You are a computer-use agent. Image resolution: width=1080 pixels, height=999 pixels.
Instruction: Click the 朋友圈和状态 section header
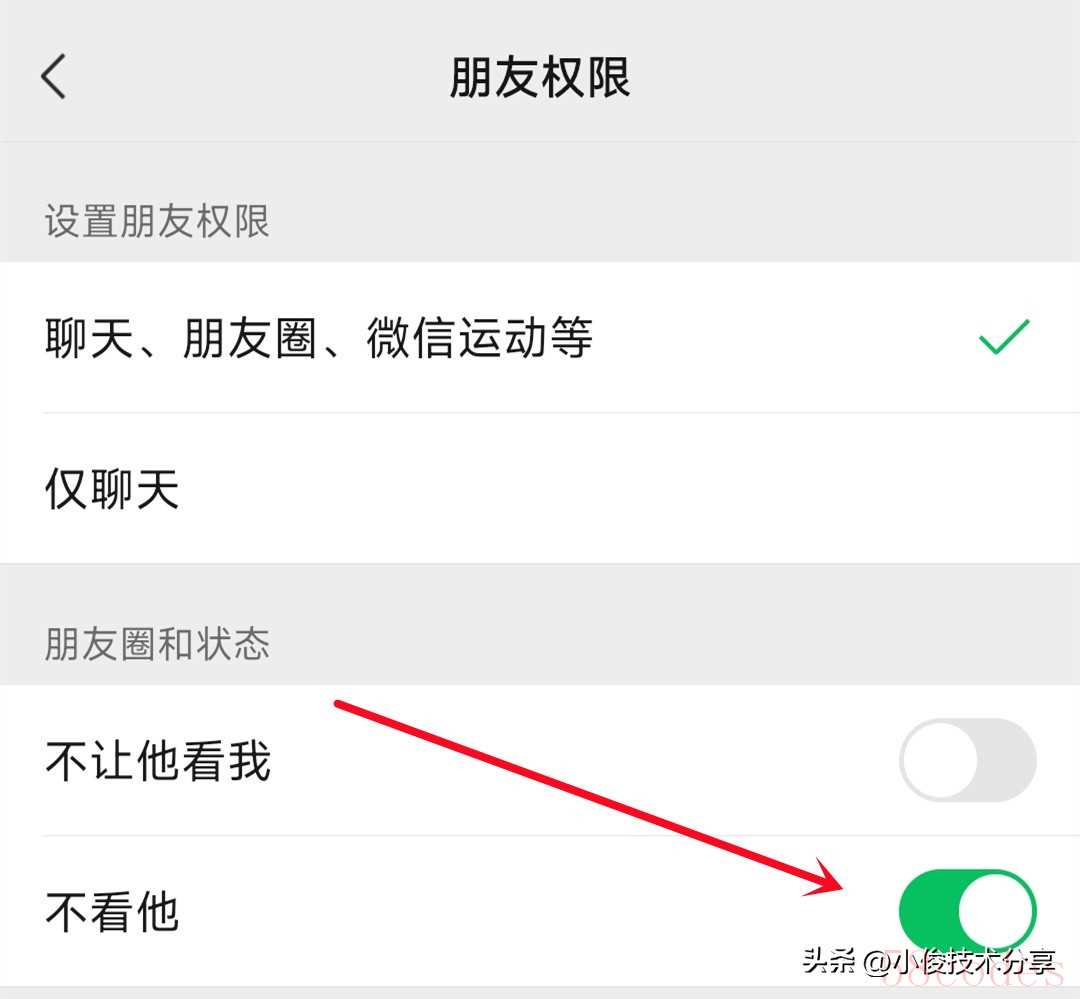(x=157, y=644)
